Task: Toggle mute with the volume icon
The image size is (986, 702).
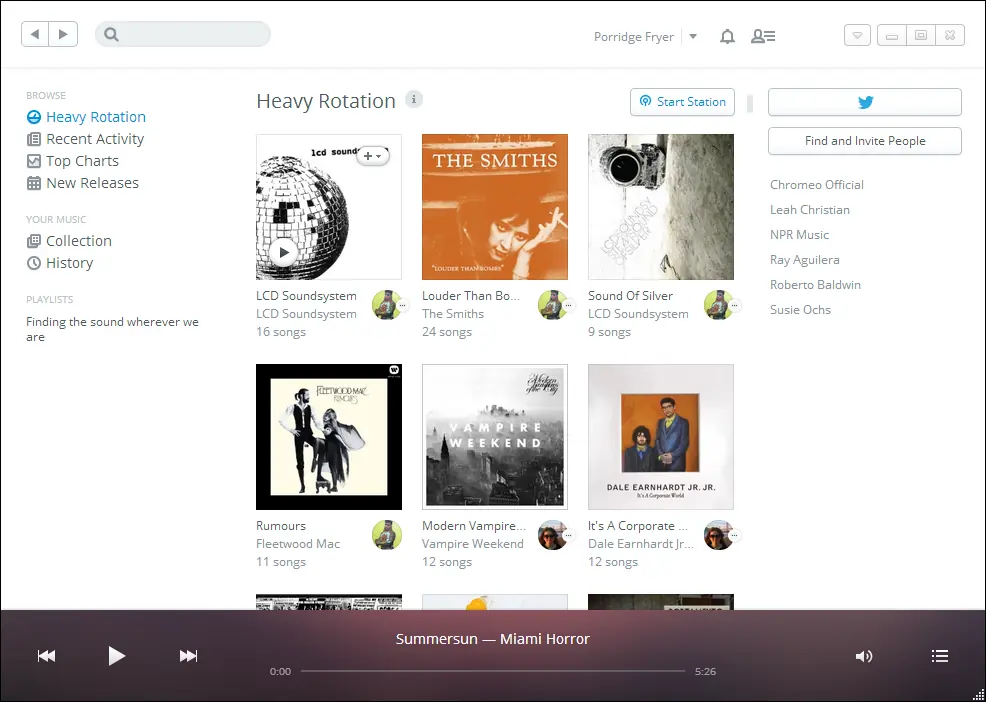Action: [x=864, y=657]
